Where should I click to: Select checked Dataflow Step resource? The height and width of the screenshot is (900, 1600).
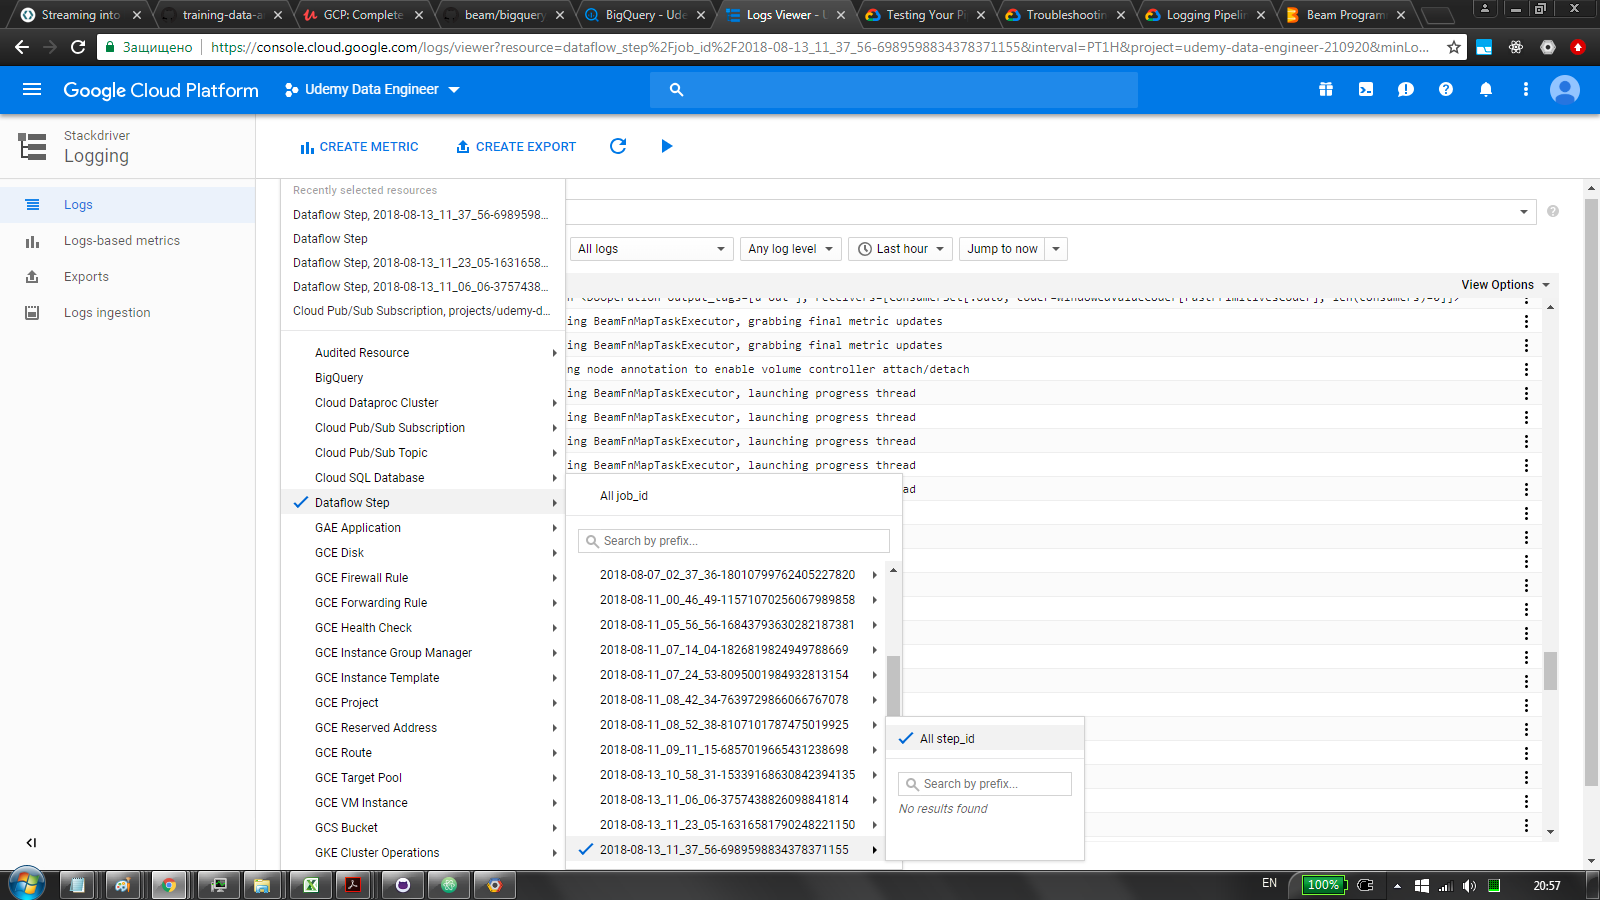pos(423,503)
